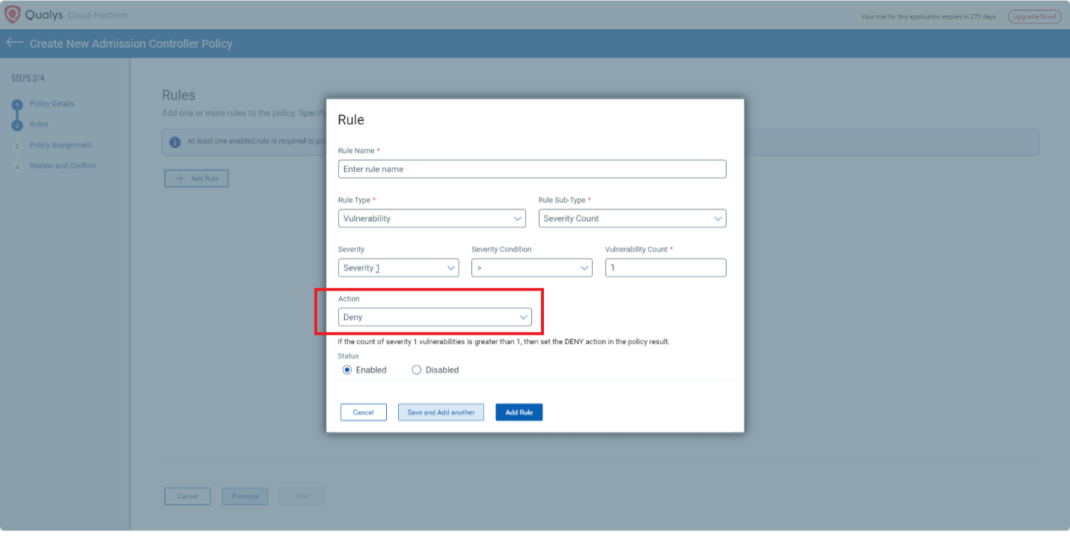Click the DENY action rule description text

tap(503, 341)
